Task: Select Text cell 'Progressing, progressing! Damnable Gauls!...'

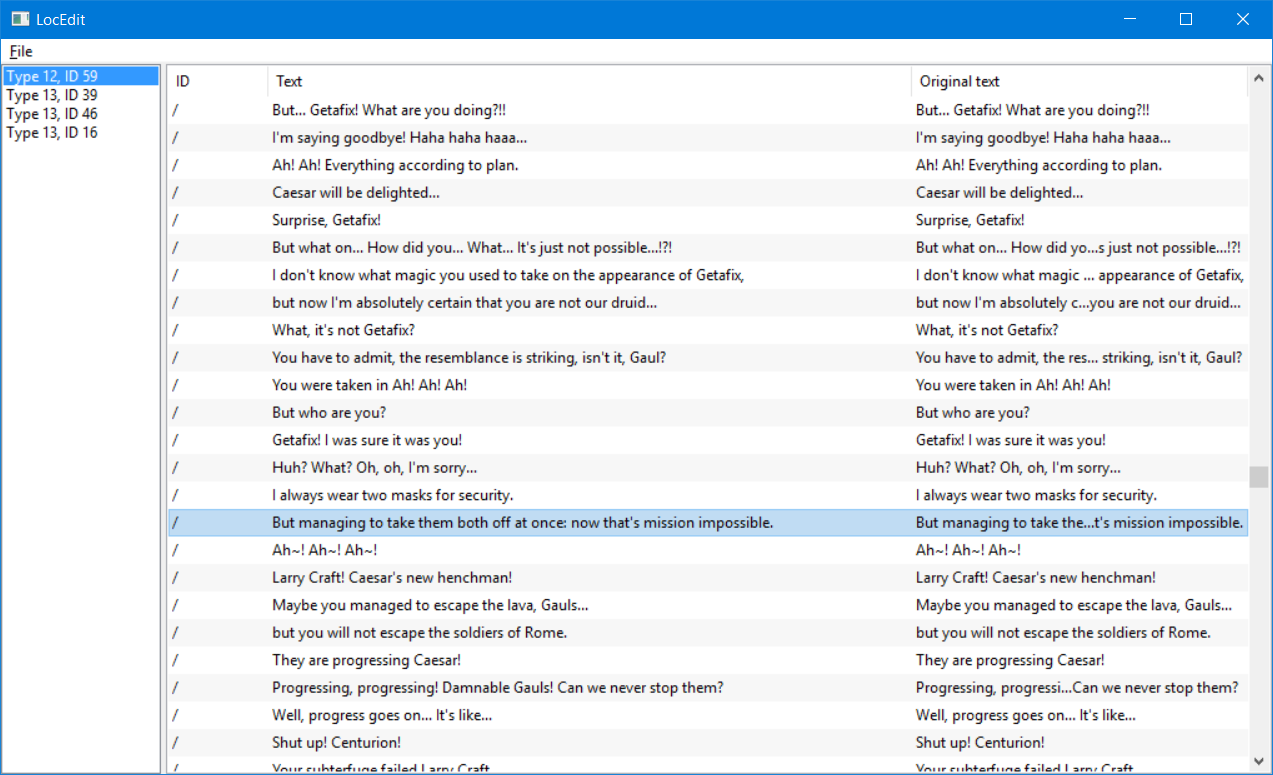Action: coord(498,687)
